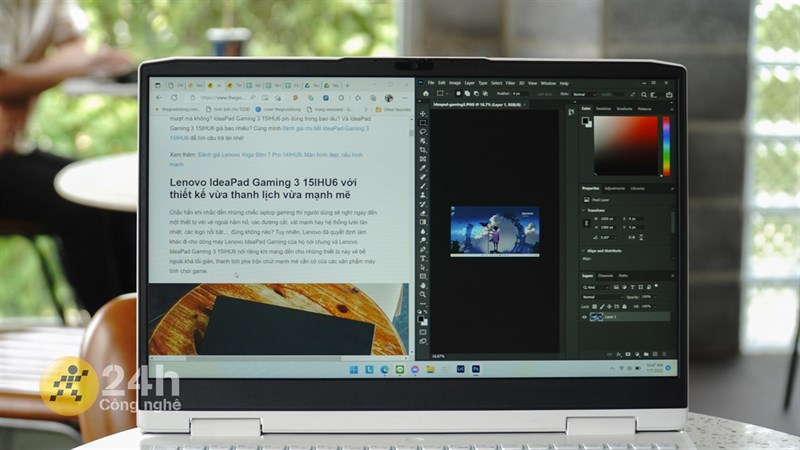Toggle pixel layer filter in Layers

(616, 287)
